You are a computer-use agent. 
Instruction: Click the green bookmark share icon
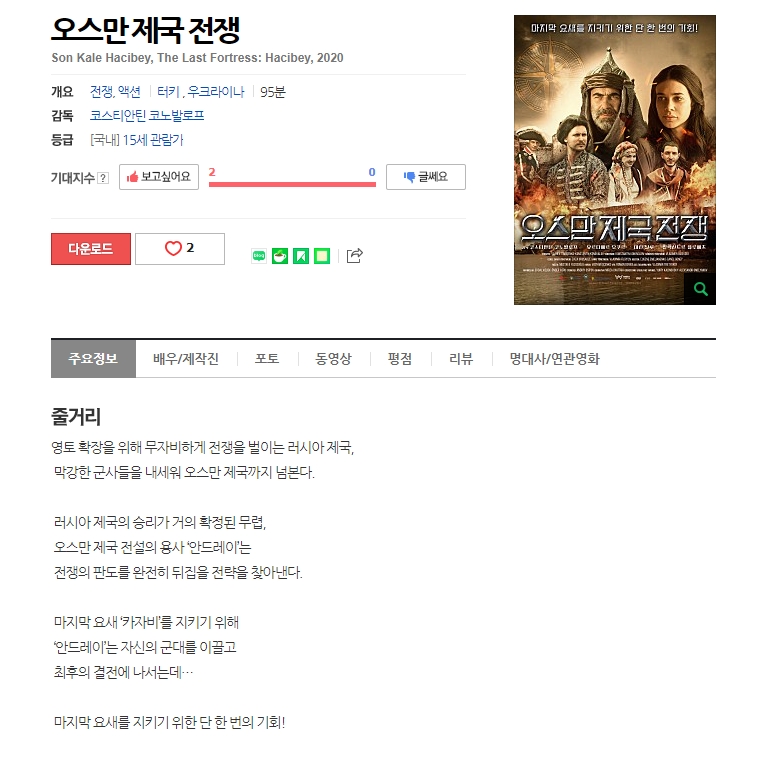click(301, 256)
